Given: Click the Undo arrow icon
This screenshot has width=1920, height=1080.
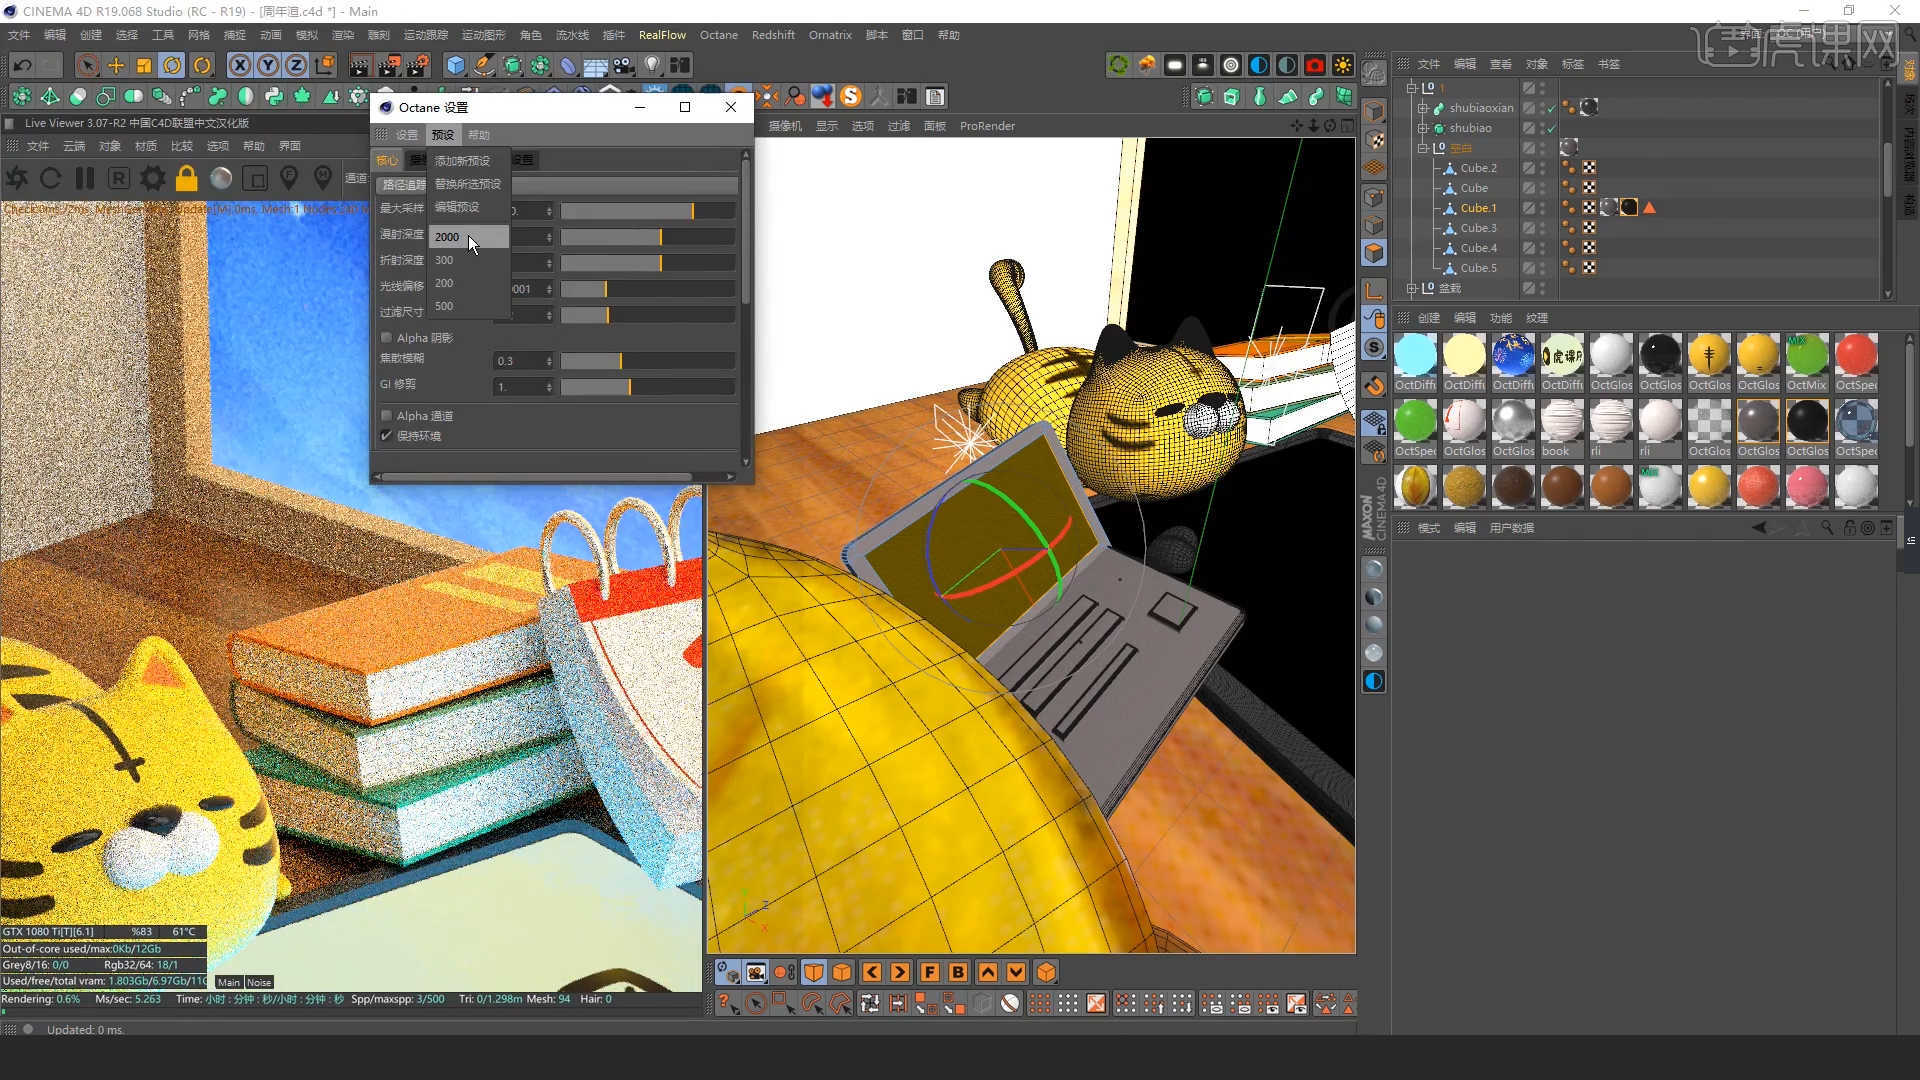Looking at the screenshot, I should tap(22, 66).
